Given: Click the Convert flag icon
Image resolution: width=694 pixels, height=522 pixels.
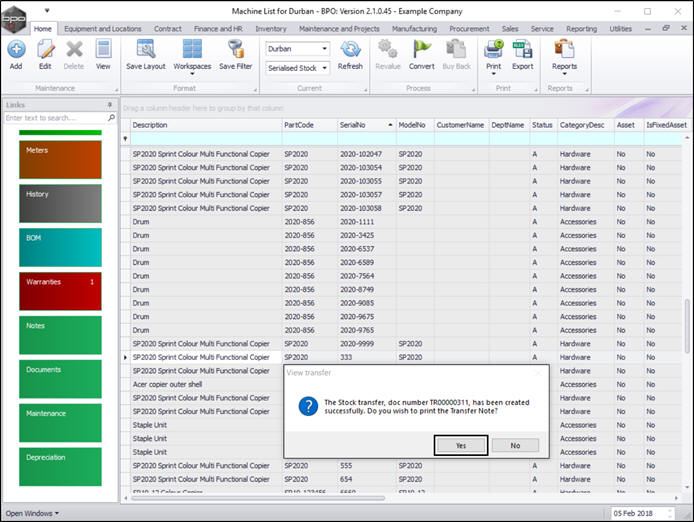Looking at the screenshot, I should (422, 50).
